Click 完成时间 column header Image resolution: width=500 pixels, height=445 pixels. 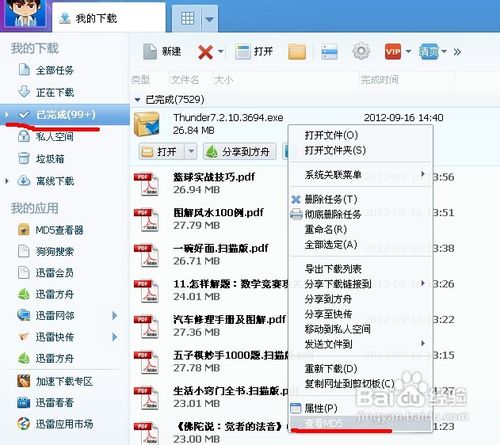pyautogui.click(x=379, y=80)
